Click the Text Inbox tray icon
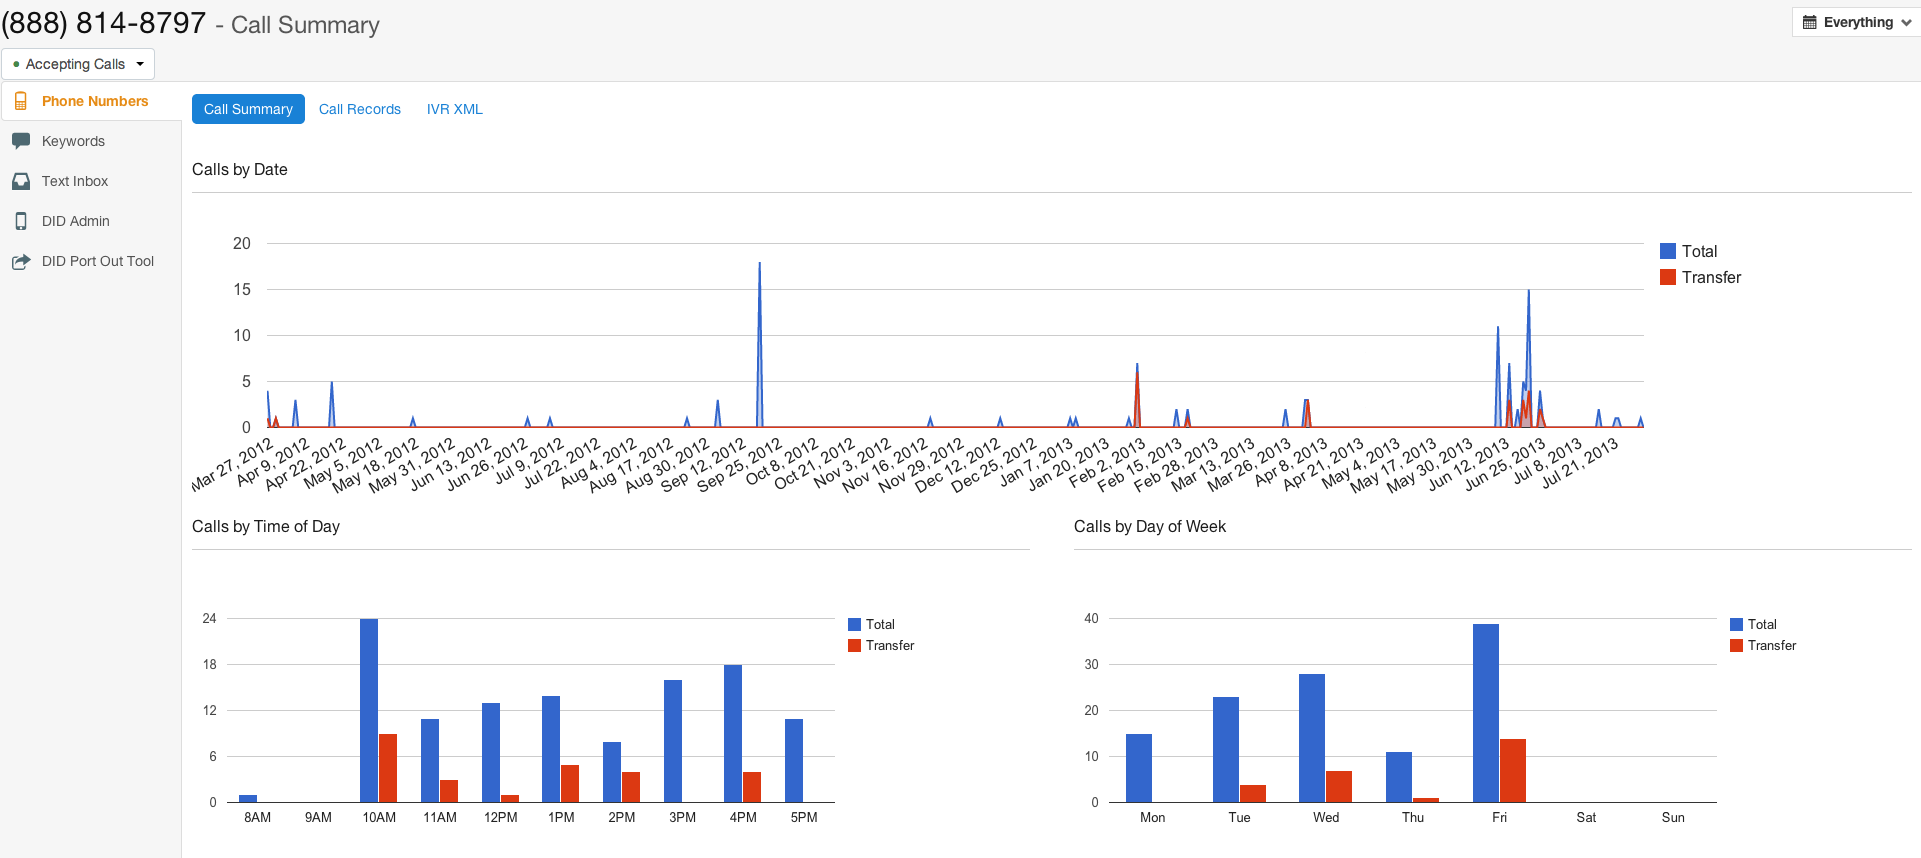 (x=21, y=181)
